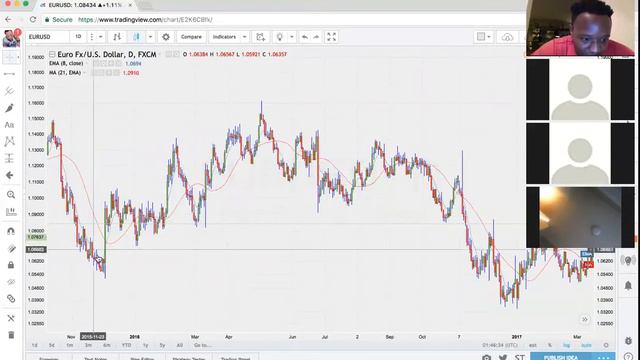Open the Trading Panel tab

pos(236,358)
